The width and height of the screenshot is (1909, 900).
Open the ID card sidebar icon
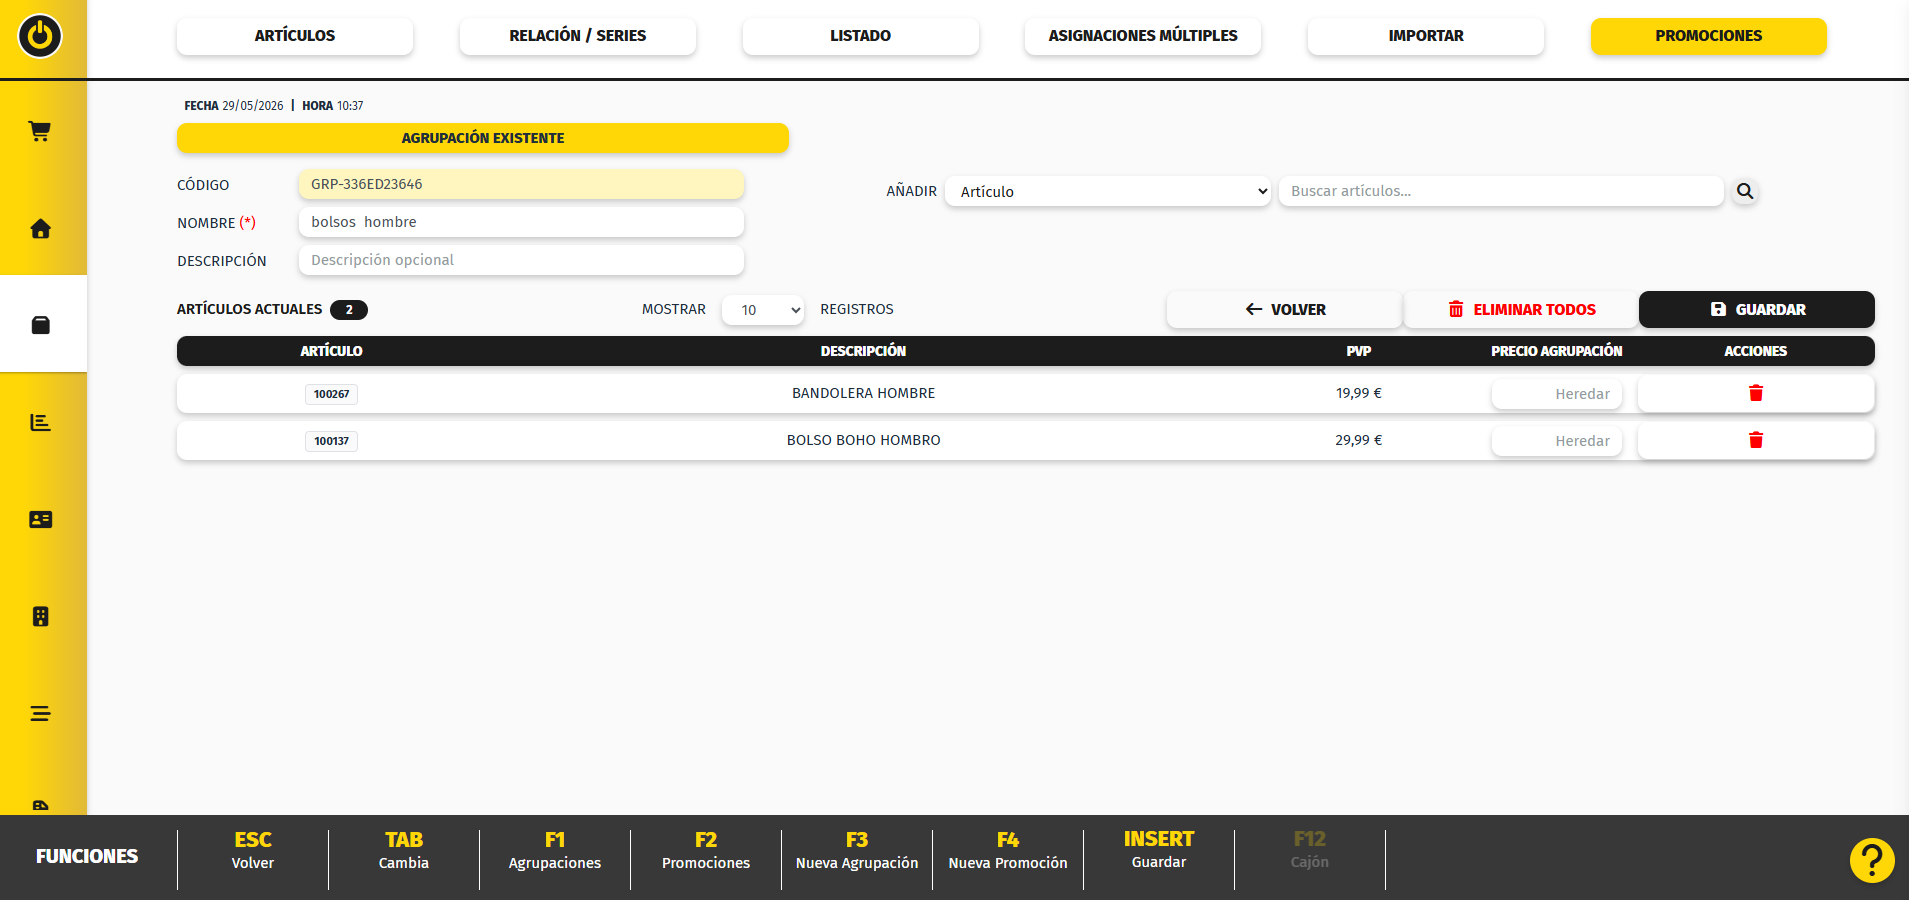[x=40, y=519]
